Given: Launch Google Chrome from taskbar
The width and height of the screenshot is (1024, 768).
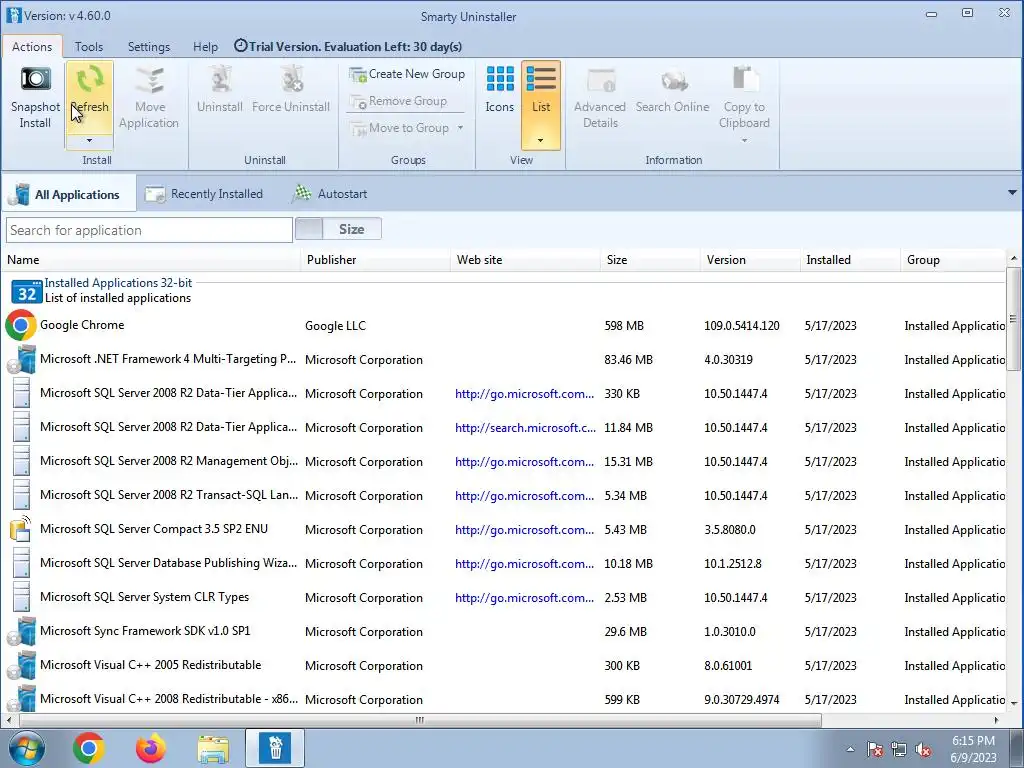Looking at the screenshot, I should (89, 748).
